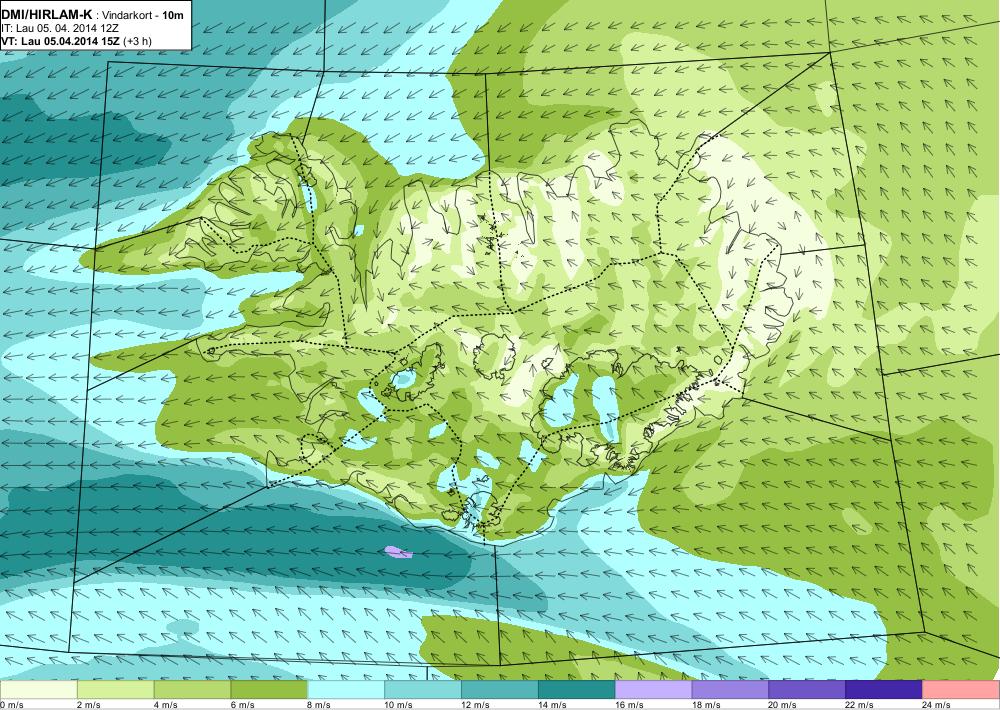Click the dark teal 14 m/s legend swatch
Viewport: 1000px width, 710px height.
pyautogui.click(x=577, y=690)
